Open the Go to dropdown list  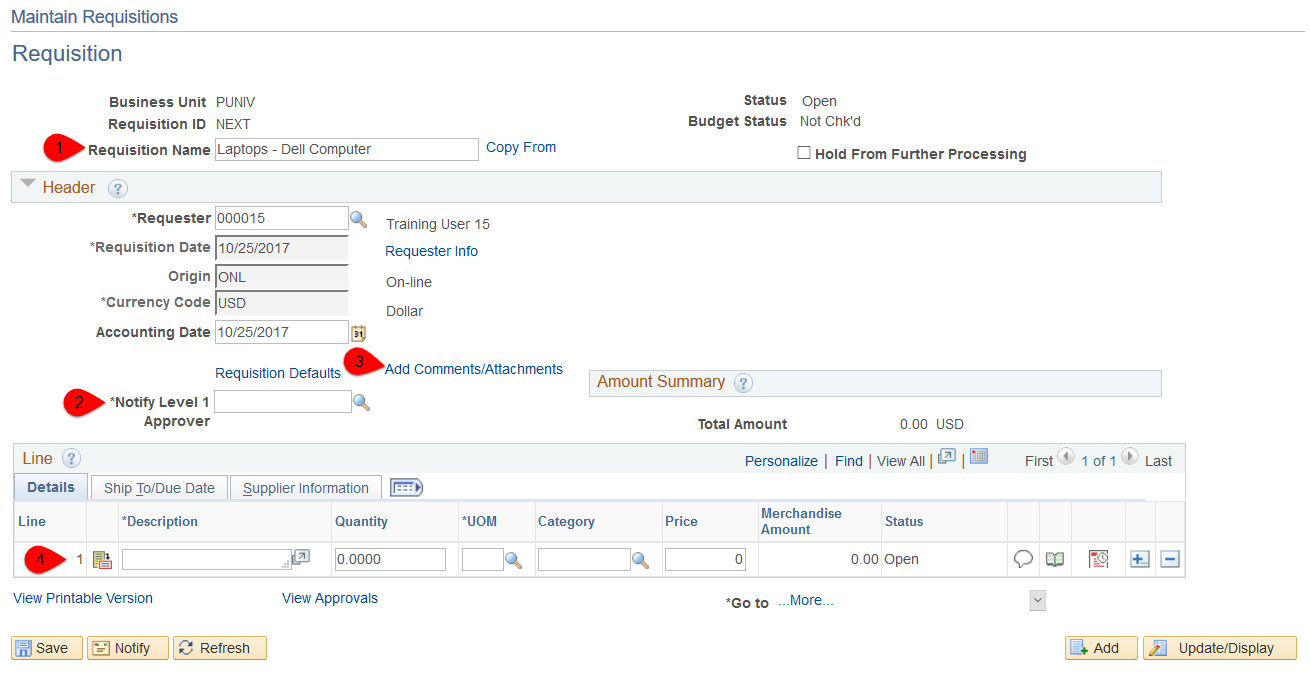coord(1037,601)
